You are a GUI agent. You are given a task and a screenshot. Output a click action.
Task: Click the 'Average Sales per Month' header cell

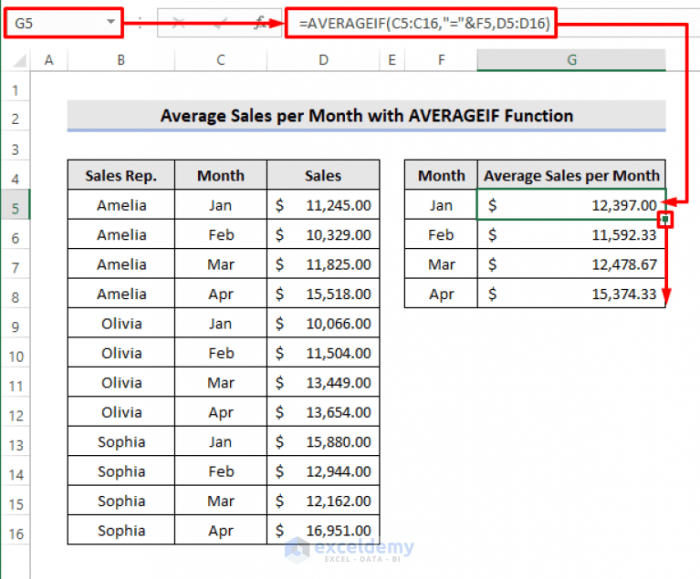coord(571,175)
